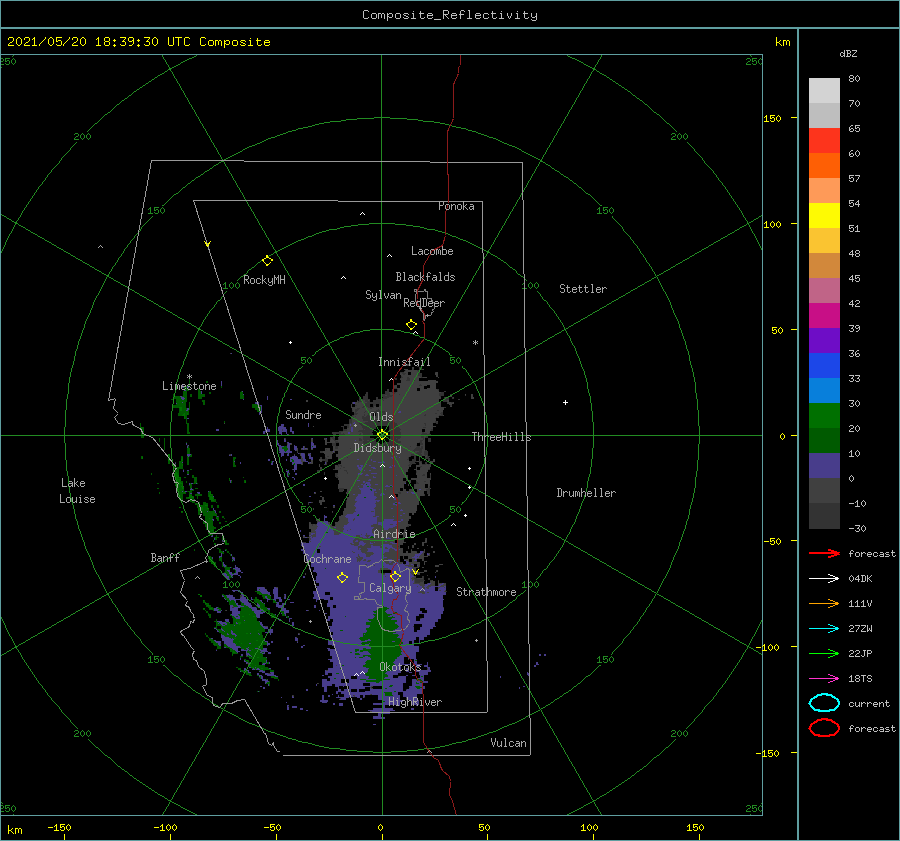The width and height of the screenshot is (900, 841).
Task: Pick the cyan 27ZW arrow icon
Action: point(824,629)
